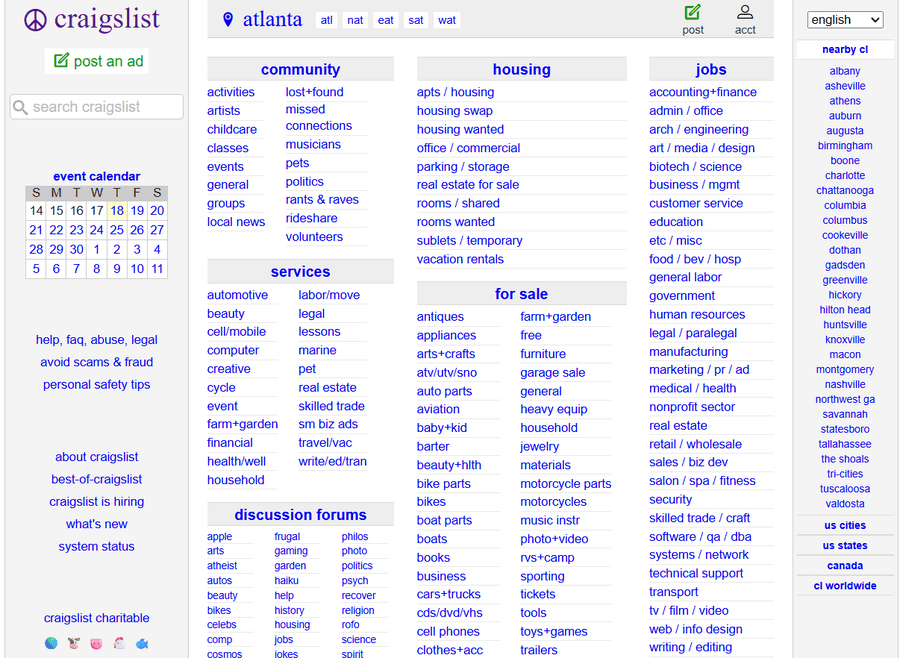Click the green post icon in header
Image resolution: width=900 pixels, height=658 pixels.
click(x=693, y=12)
